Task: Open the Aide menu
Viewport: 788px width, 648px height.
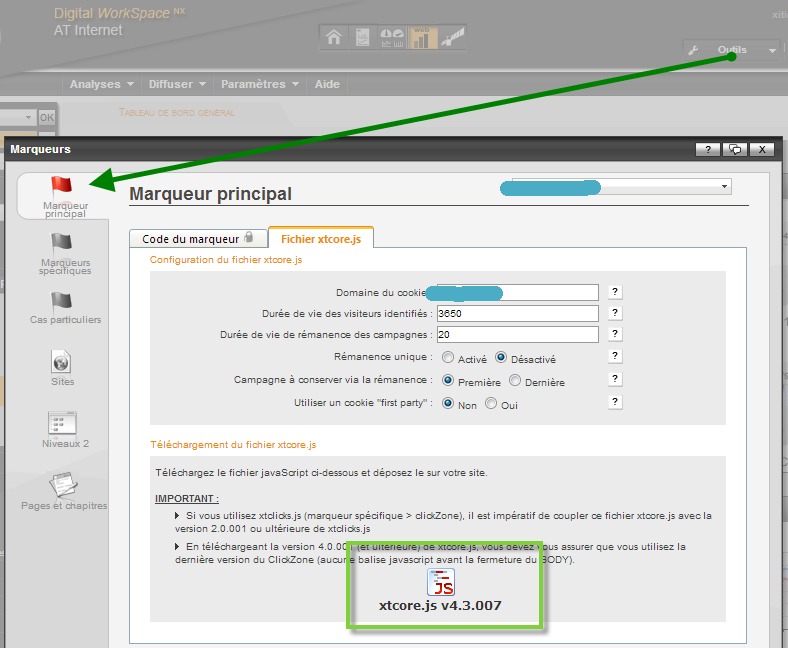Action: tap(327, 84)
